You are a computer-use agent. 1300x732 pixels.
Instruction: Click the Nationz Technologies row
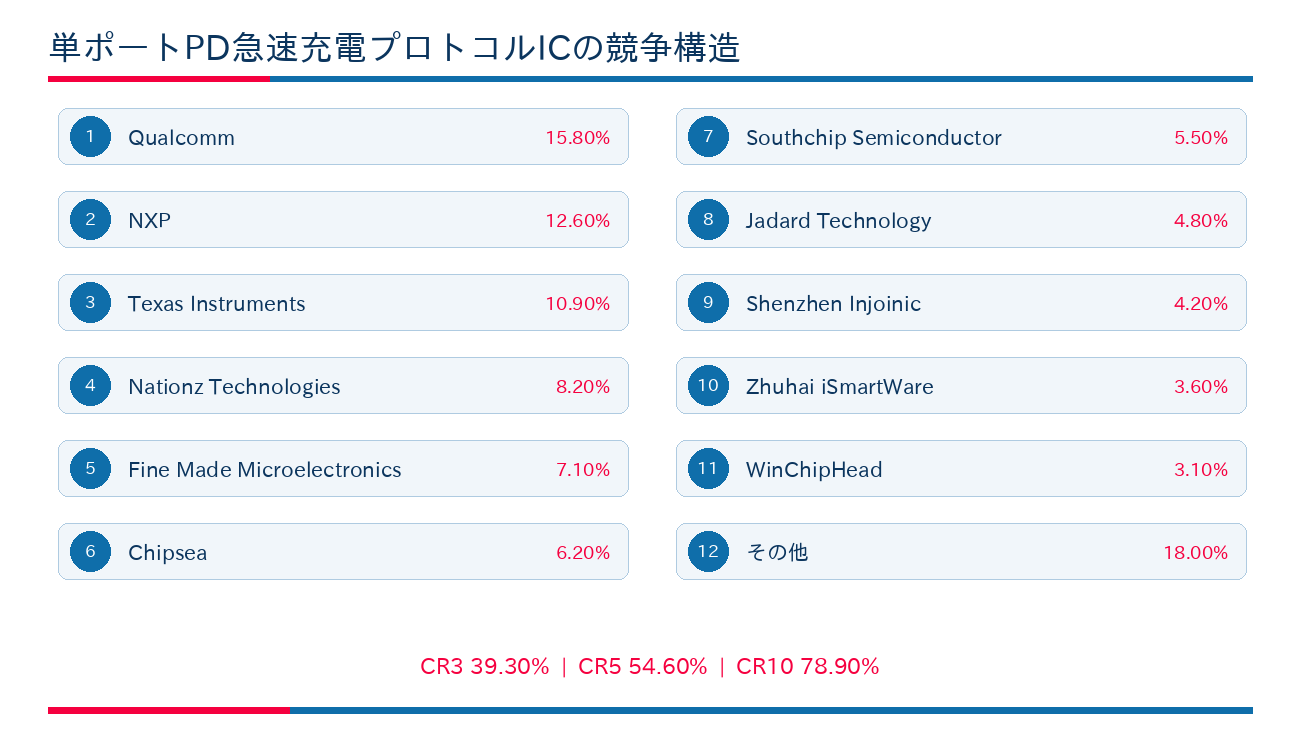click(x=343, y=386)
